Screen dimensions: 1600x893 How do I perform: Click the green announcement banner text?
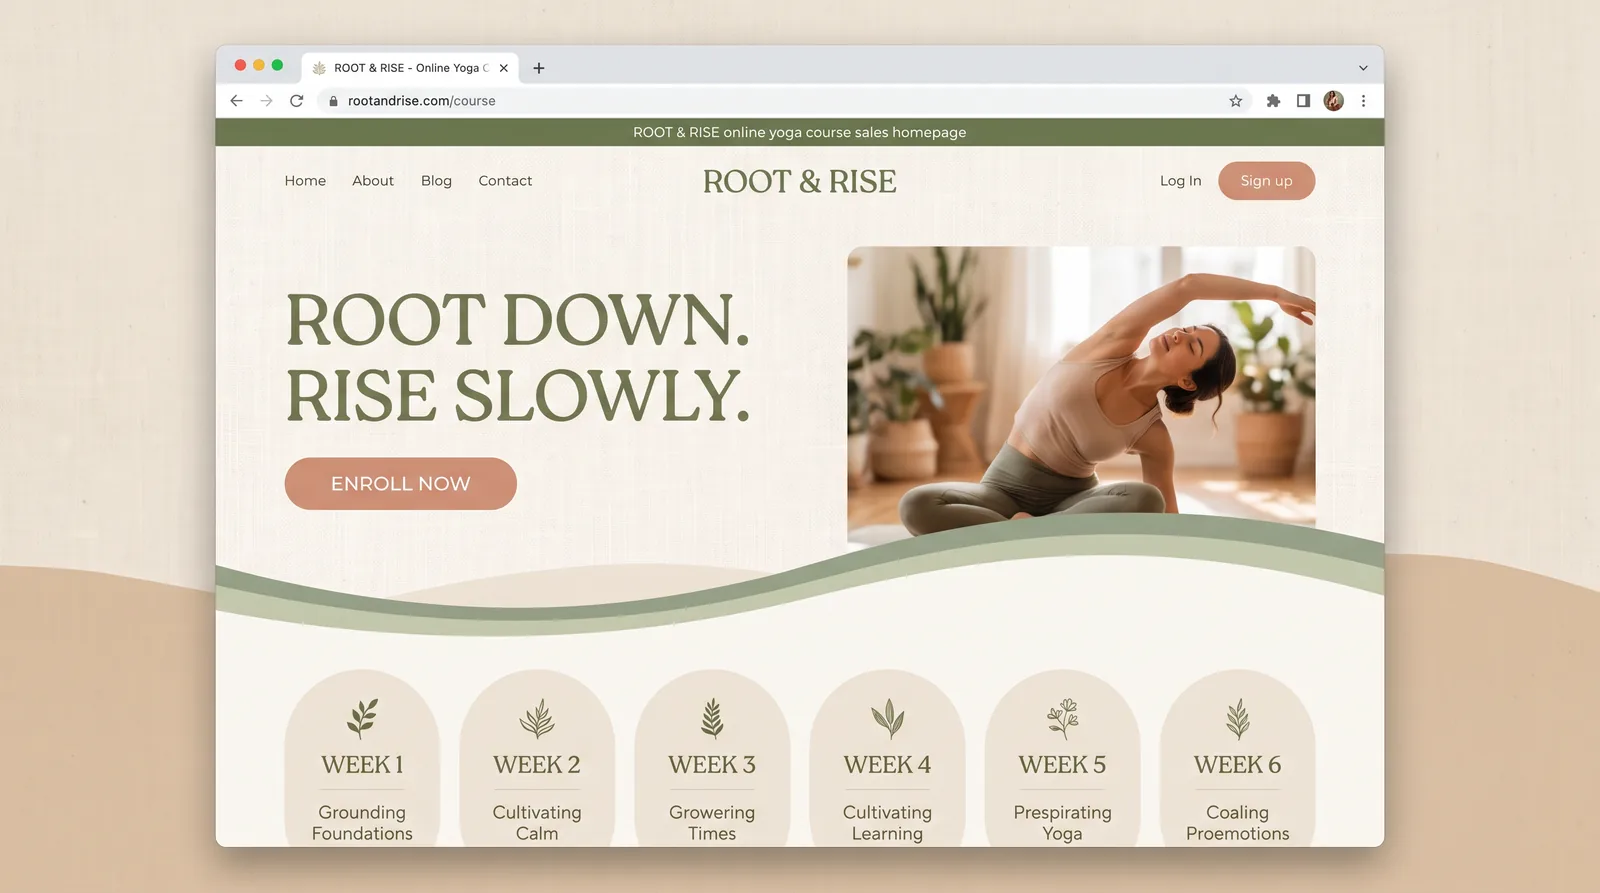coord(799,132)
